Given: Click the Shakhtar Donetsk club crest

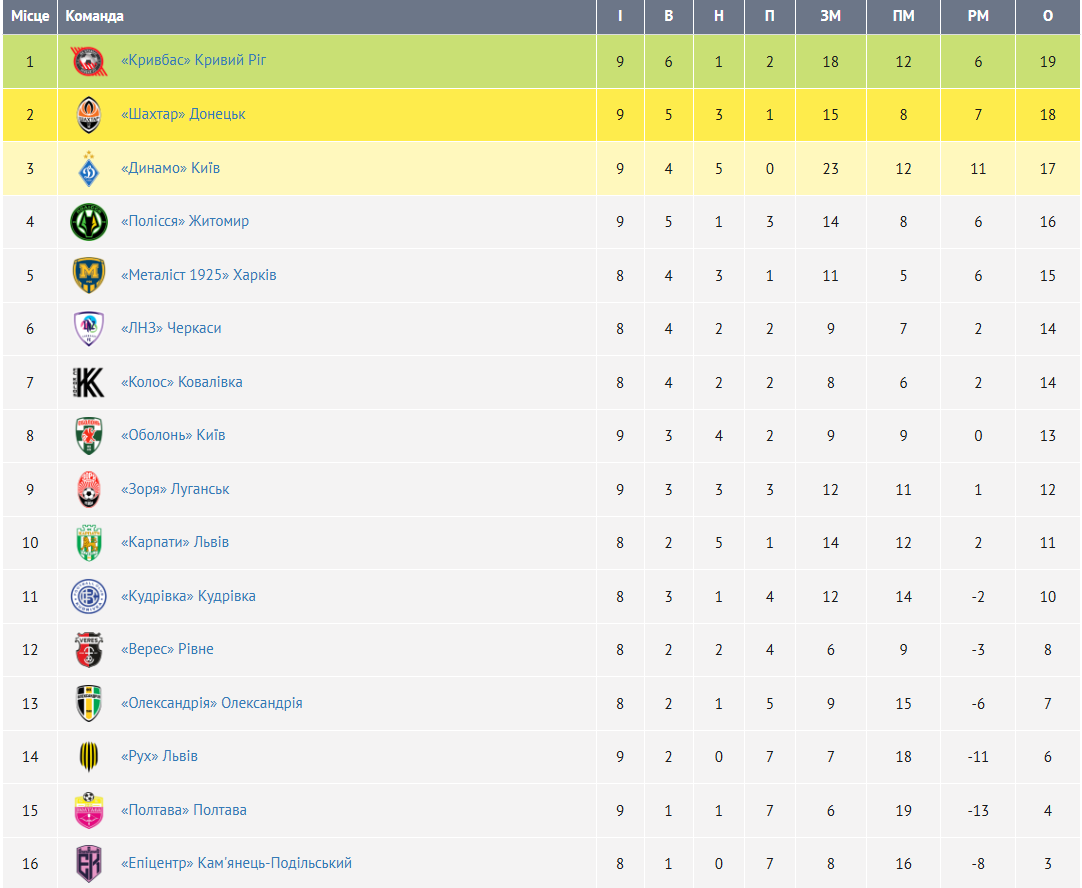Looking at the screenshot, I should click(88, 115).
